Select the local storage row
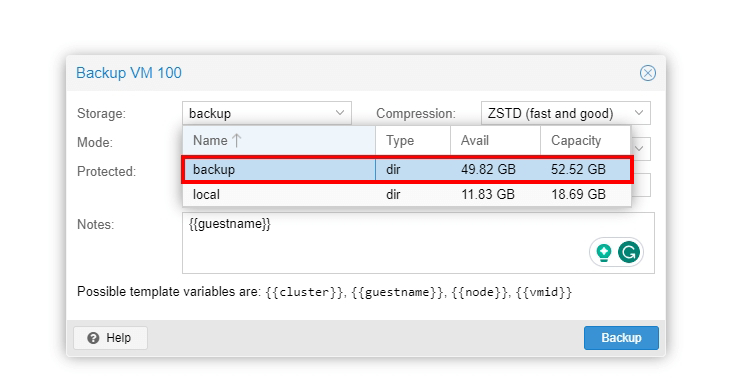This screenshot has width=739, height=387. point(407,194)
